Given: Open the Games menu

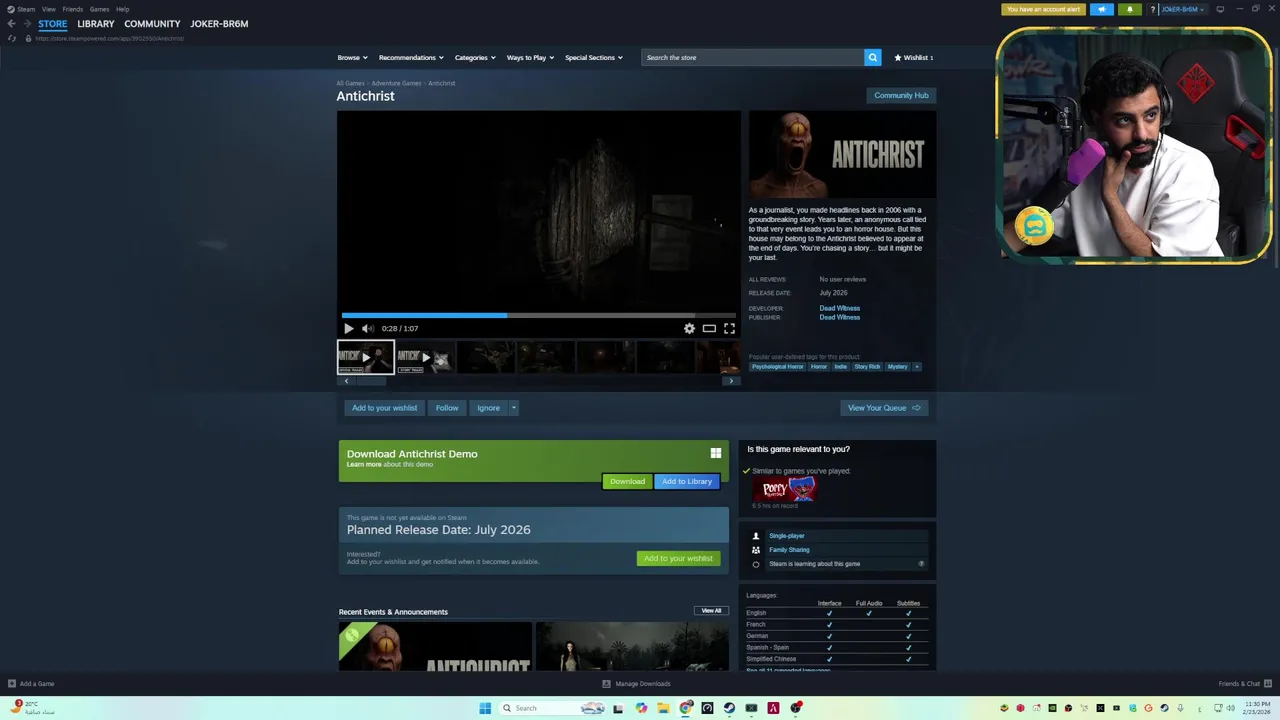Looking at the screenshot, I should click(x=100, y=9).
